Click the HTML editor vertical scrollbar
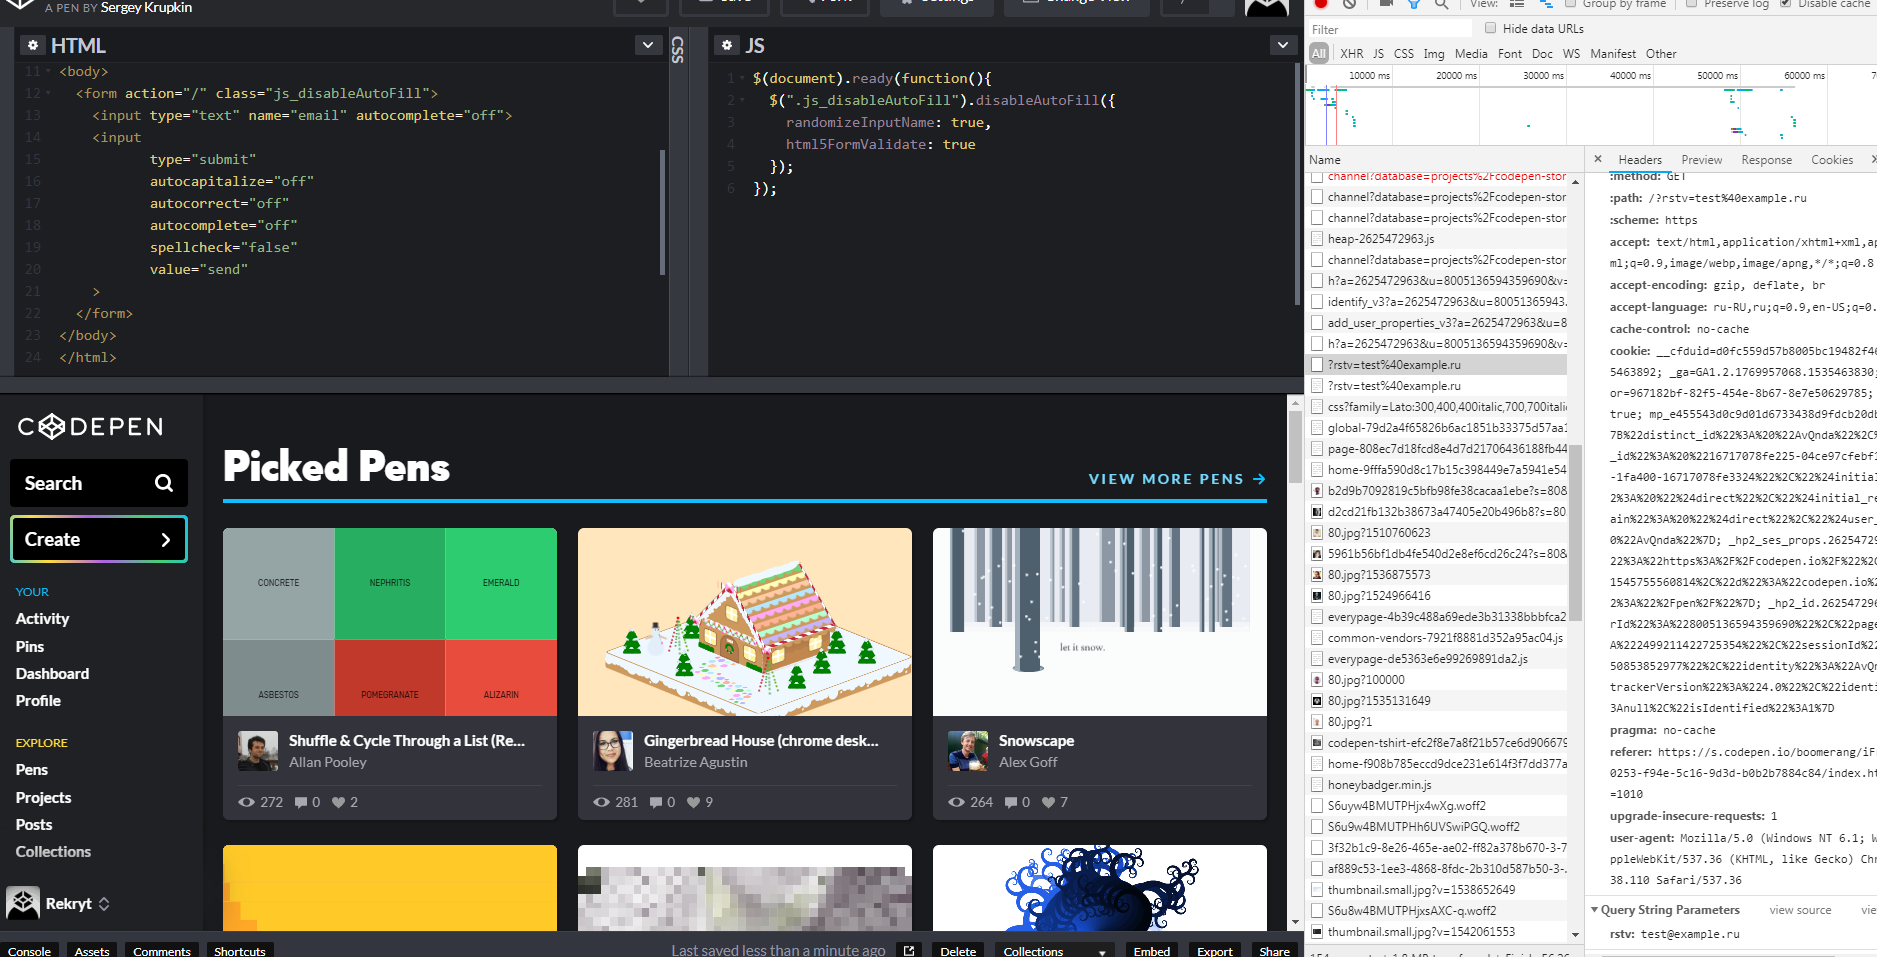 tap(662, 211)
